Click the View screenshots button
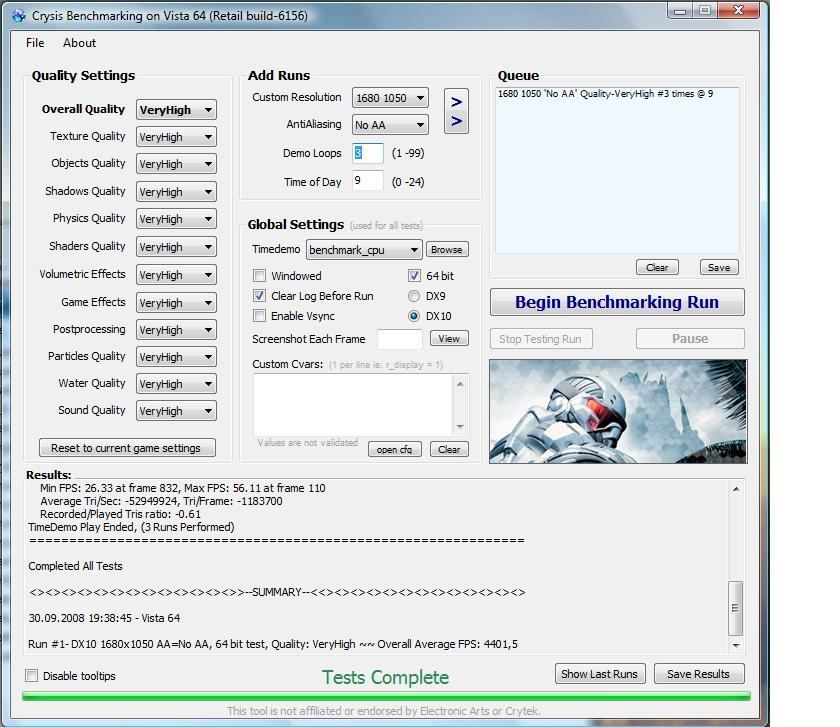This screenshot has width=840, height=727. click(449, 339)
